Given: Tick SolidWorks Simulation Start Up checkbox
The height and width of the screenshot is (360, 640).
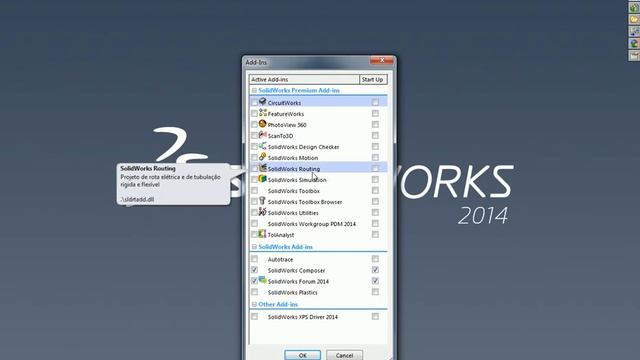Looking at the screenshot, I should pos(375,180).
